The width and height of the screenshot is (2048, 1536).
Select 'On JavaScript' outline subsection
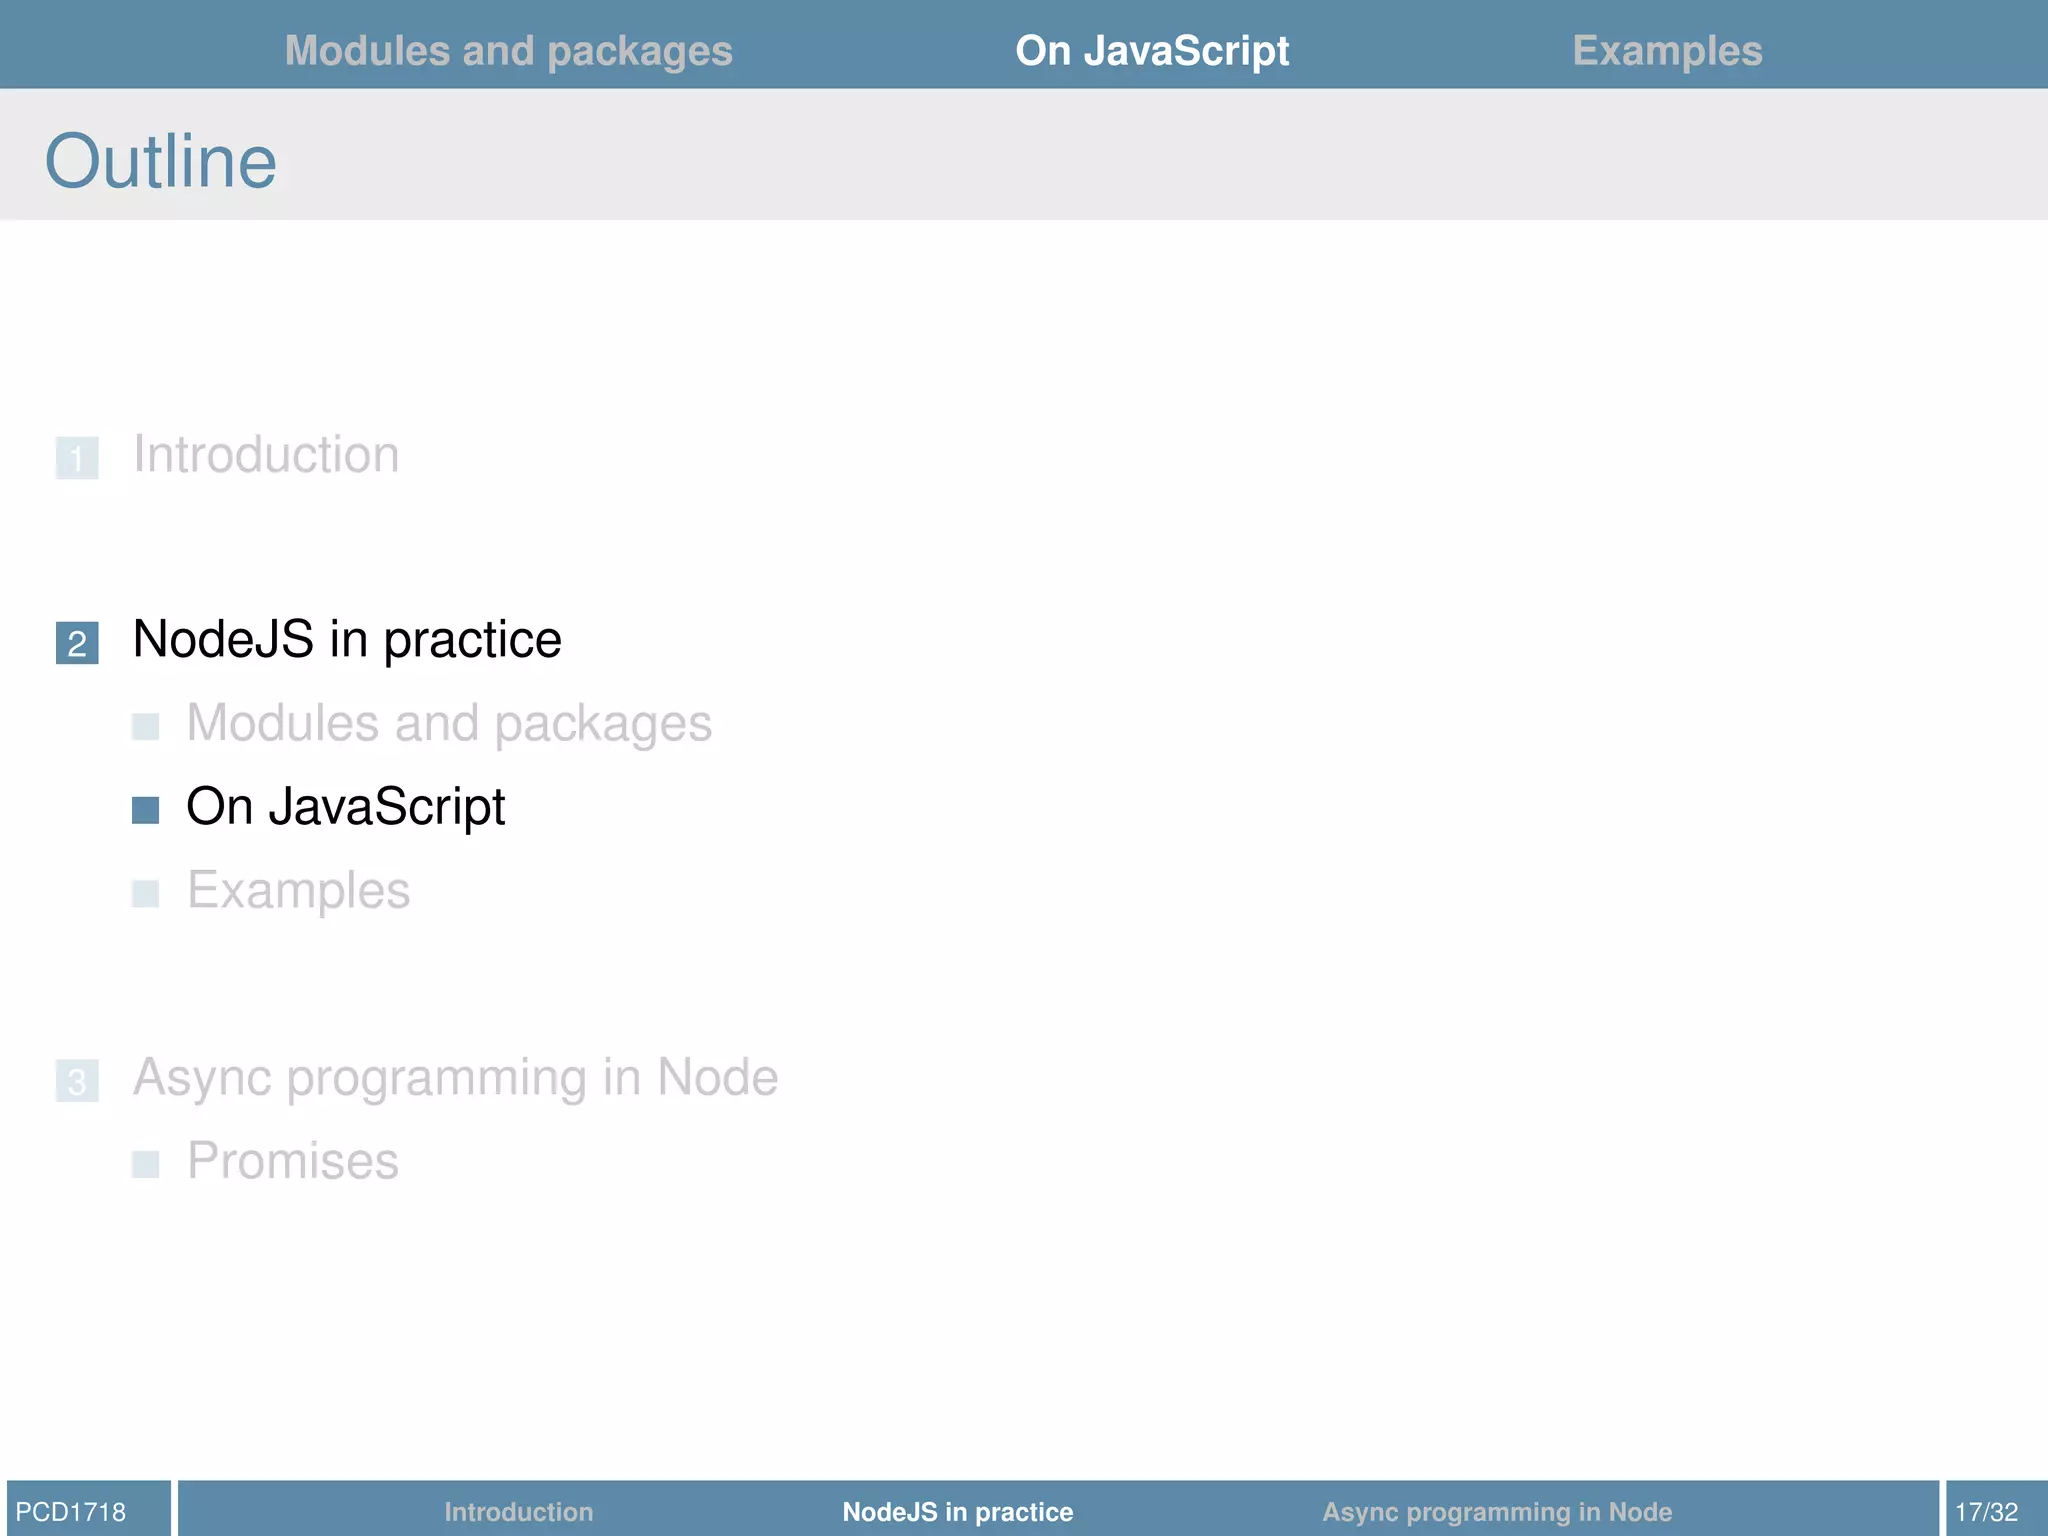click(346, 807)
